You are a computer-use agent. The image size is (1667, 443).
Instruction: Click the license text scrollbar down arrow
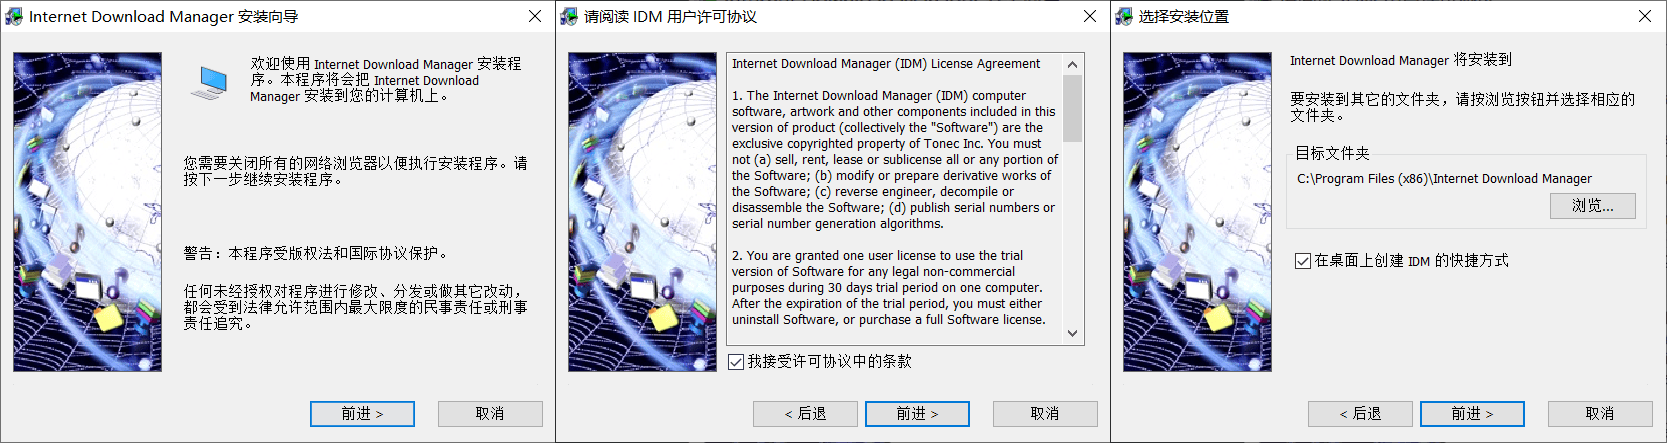[x=1073, y=334]
